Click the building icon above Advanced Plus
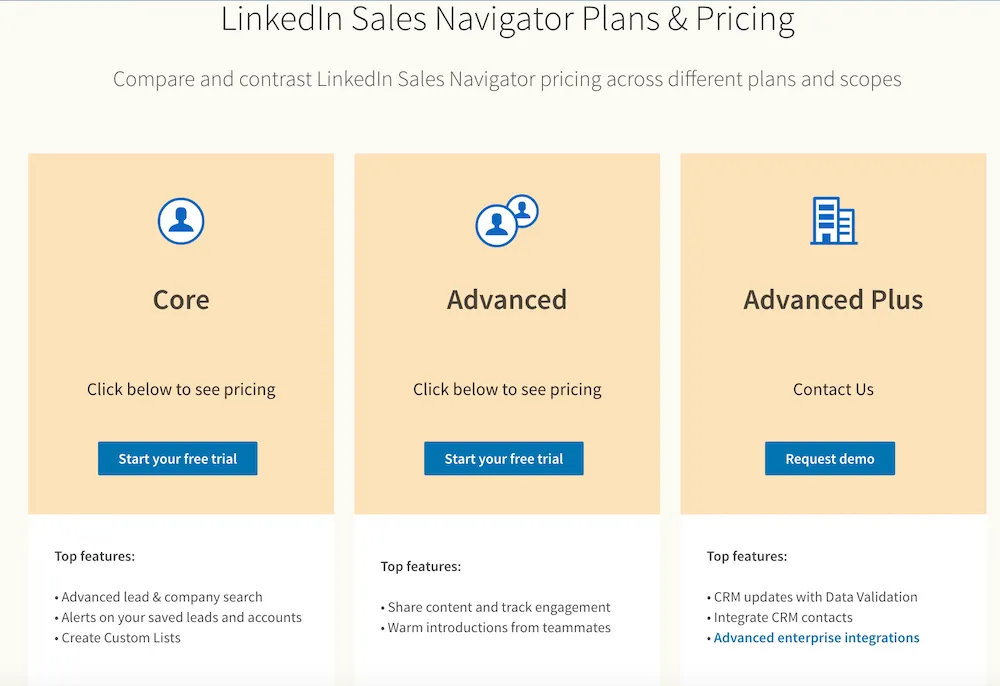The height and width of the screenshot is (686, 1000). coord(833,222)
